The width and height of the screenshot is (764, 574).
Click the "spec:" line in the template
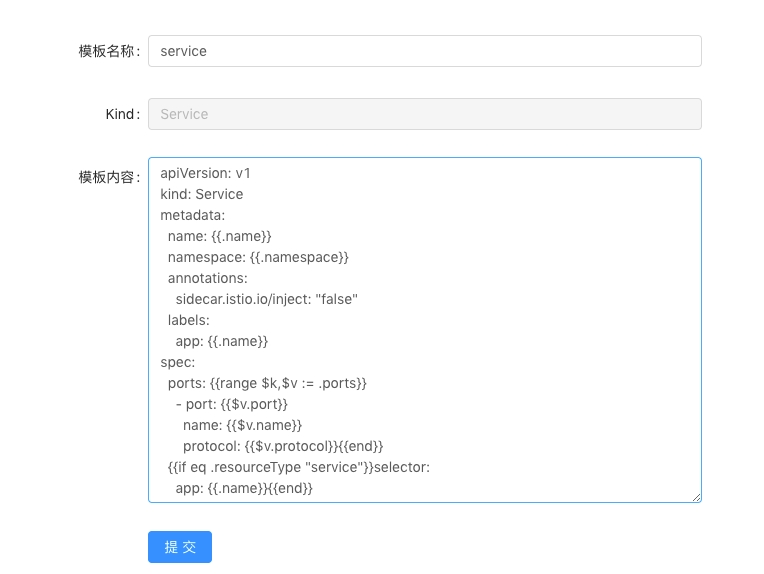[178, 362]
